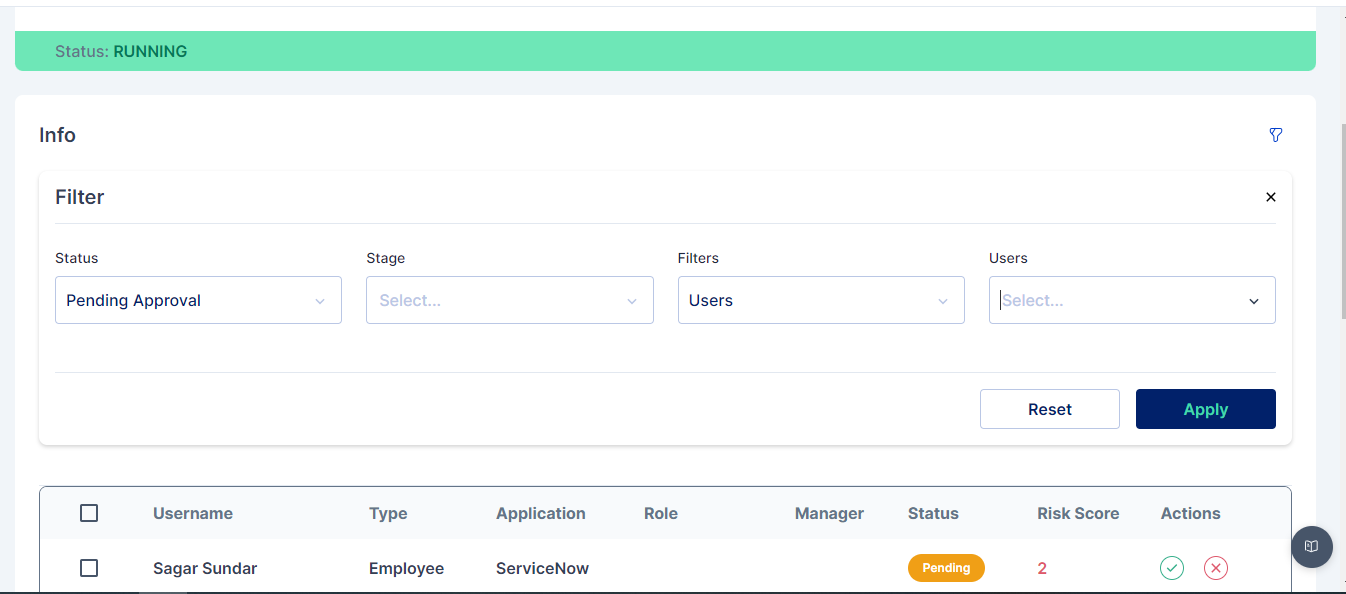Click chevron arrow in Status dropdown
1346x594 pixels.
click(x=320, y=301)
